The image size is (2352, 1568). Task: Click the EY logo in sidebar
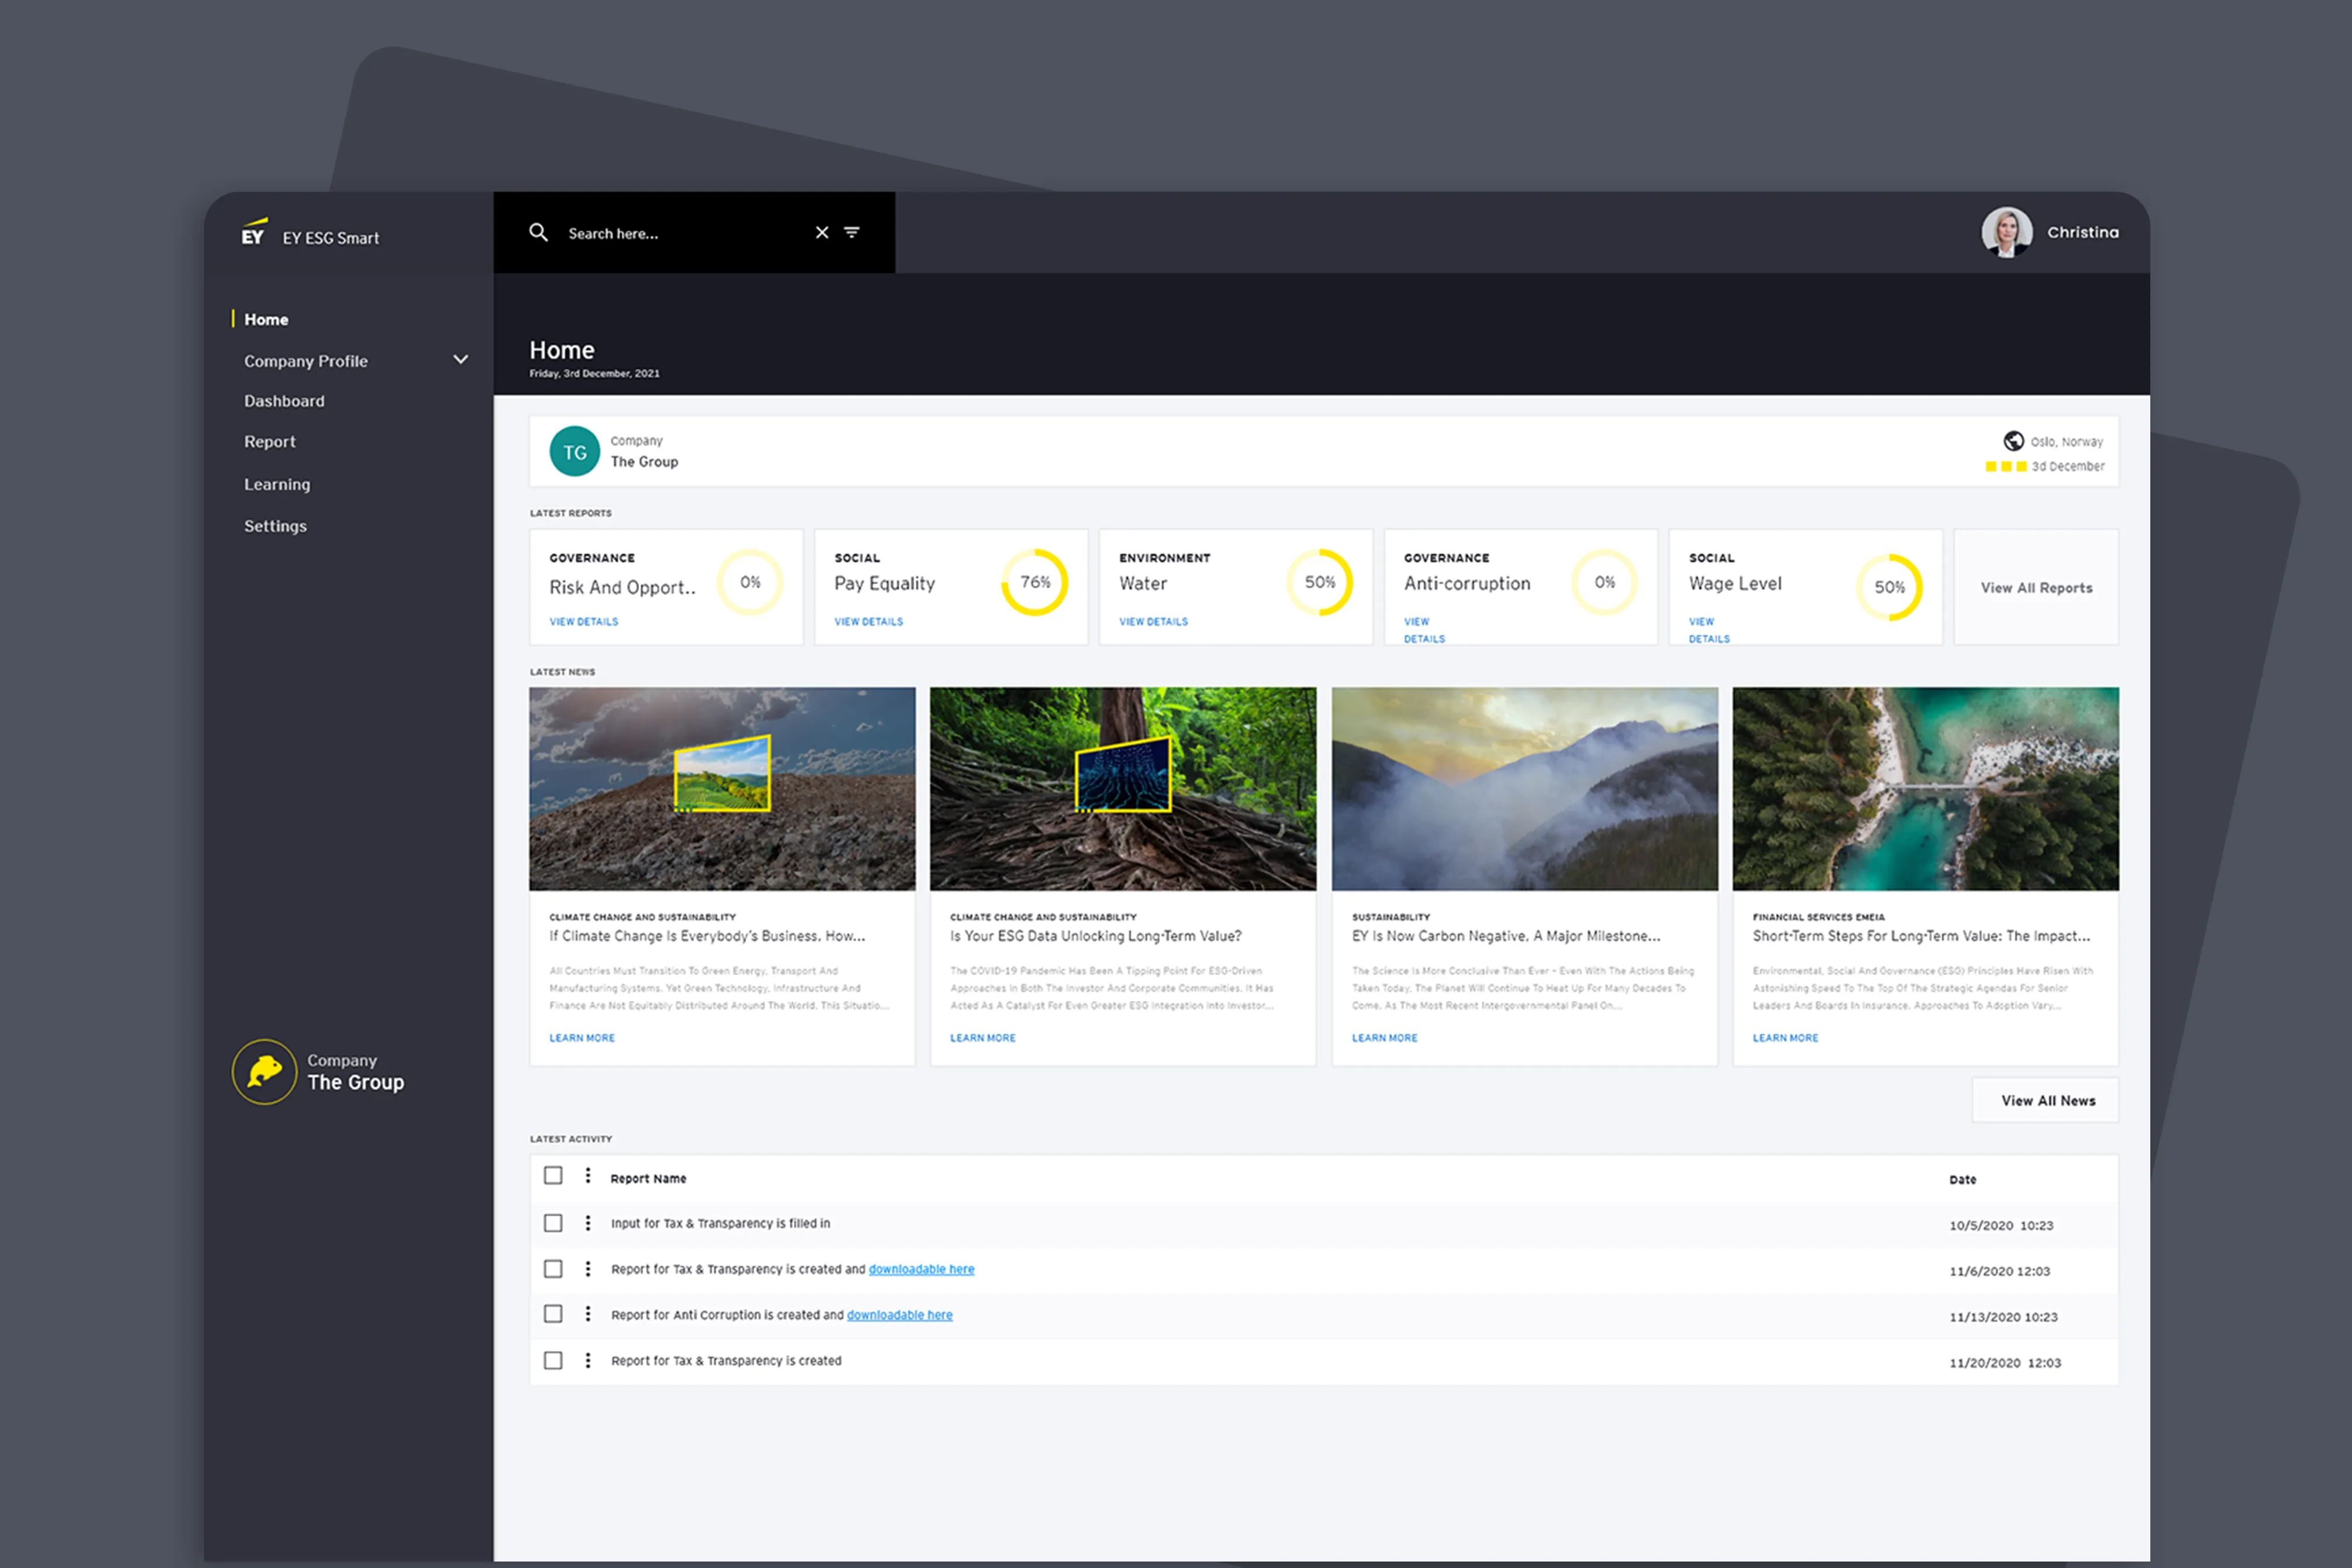254,233
